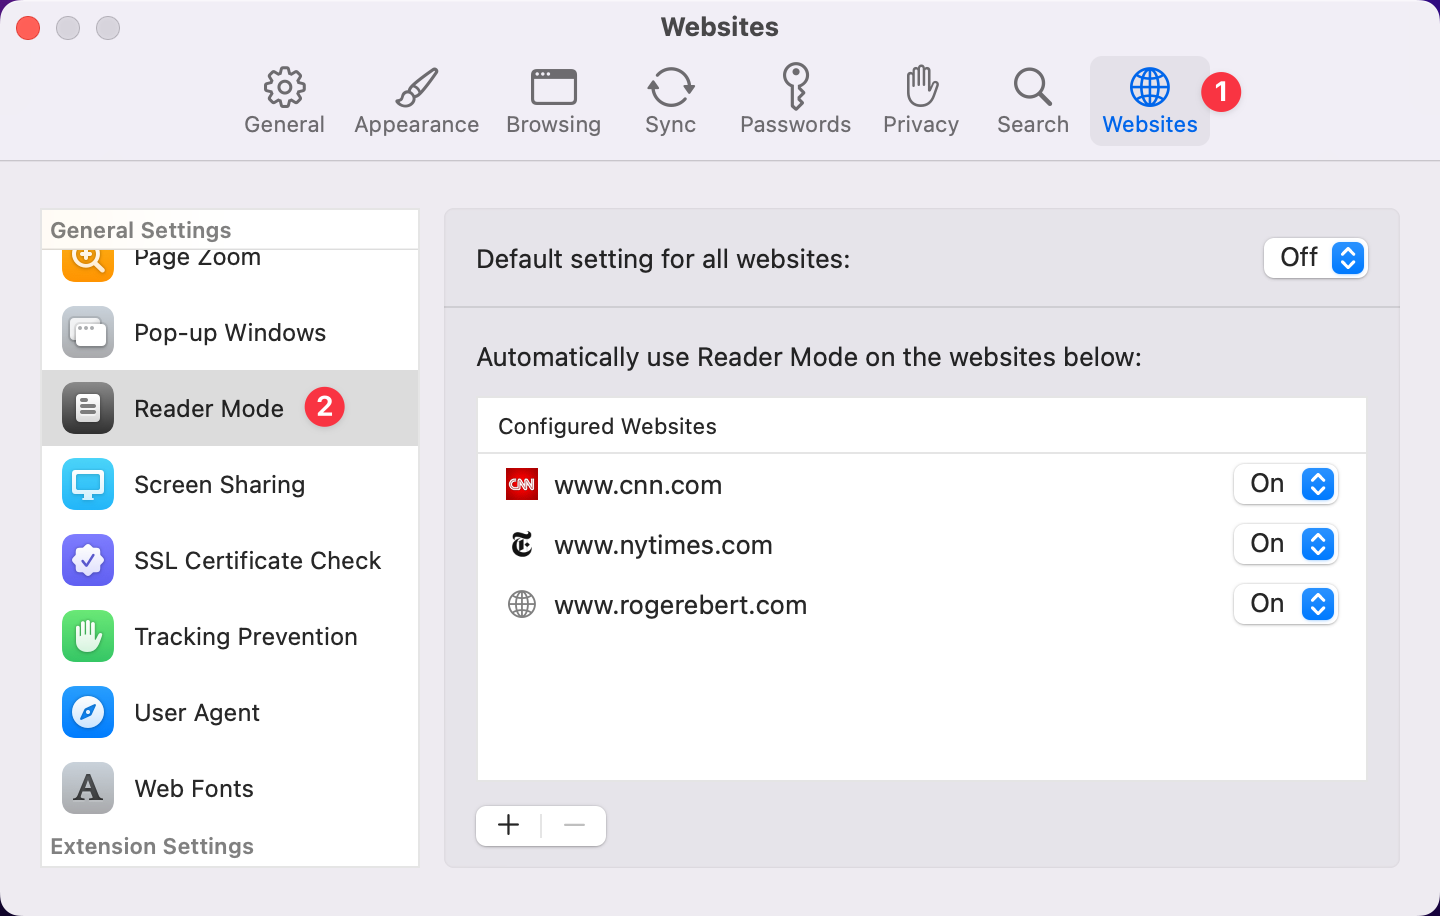Viewport: 1440px width, 916px height.
Task: Select Reader Mode in the sidebar
Action: [x=209, y=408]
